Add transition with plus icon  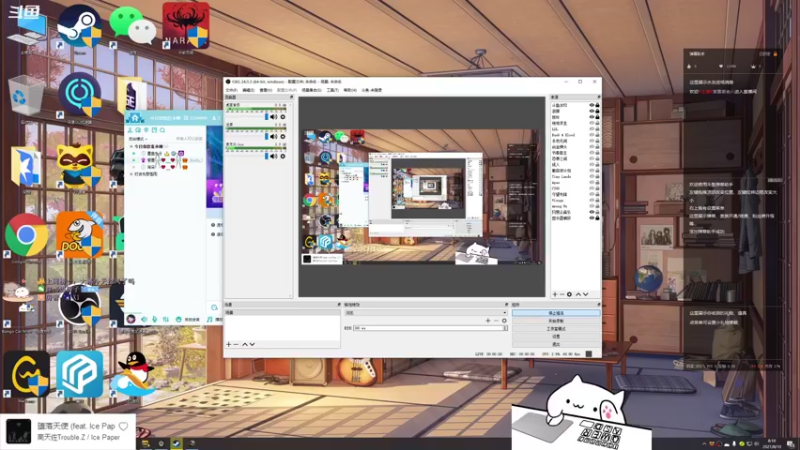click(488, 320)
